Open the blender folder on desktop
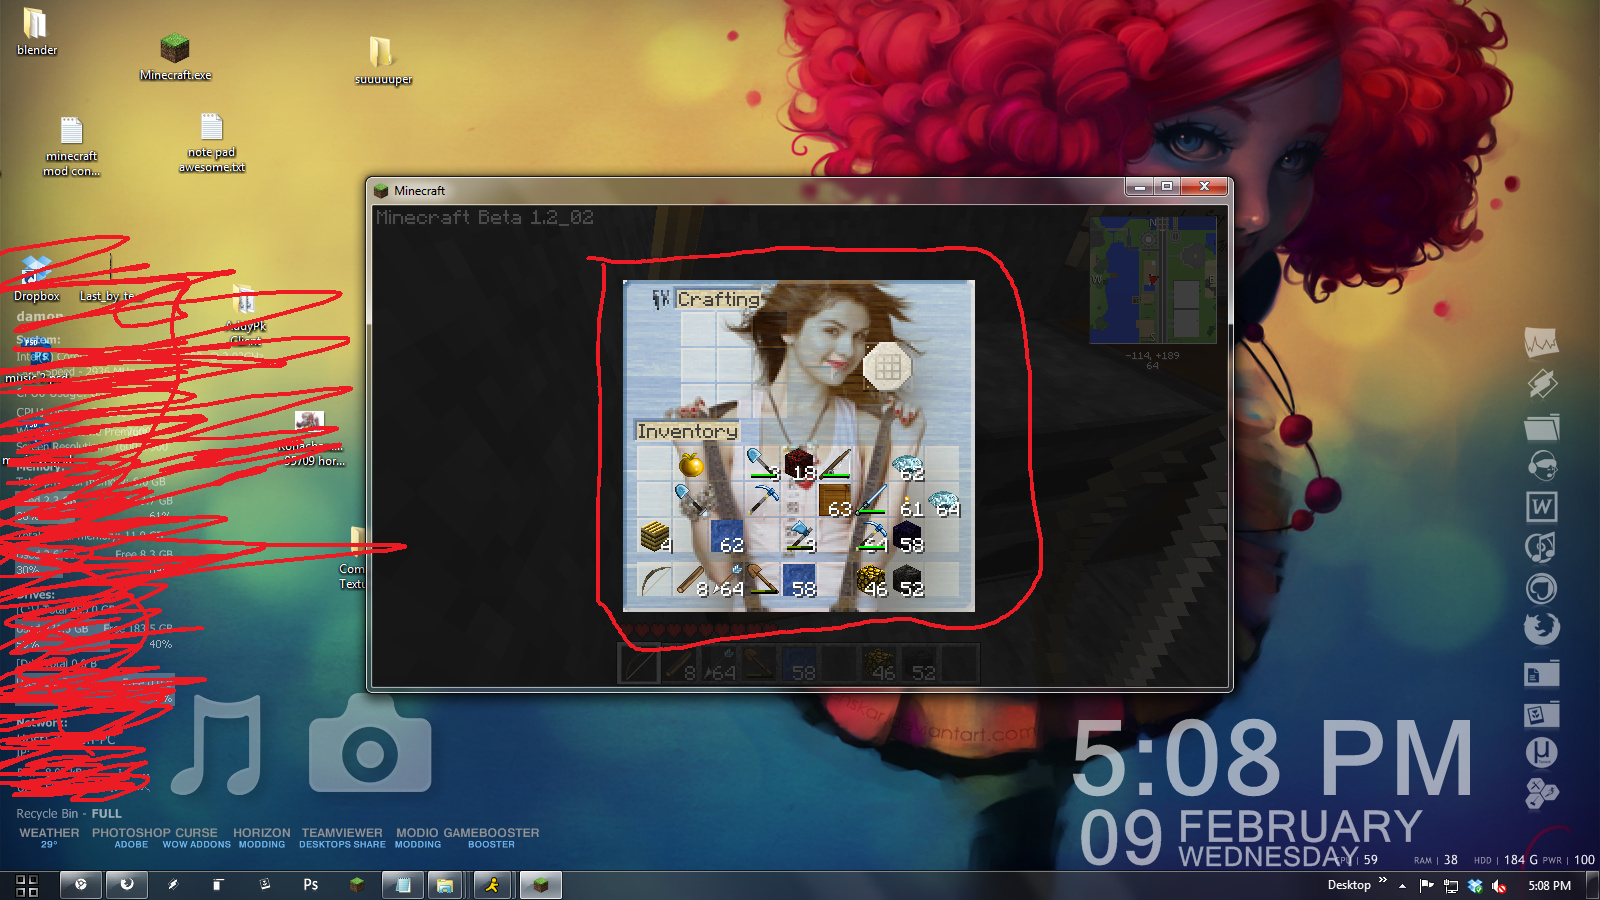The width and height of the screenshot is (1600, 900). coord(36,31)
